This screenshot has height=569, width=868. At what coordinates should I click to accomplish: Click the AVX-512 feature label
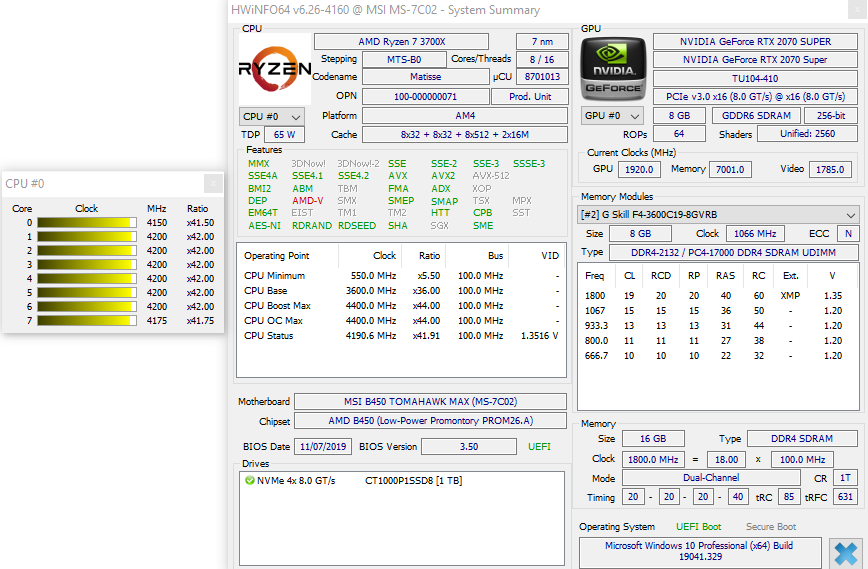click(x=491, y=175)
